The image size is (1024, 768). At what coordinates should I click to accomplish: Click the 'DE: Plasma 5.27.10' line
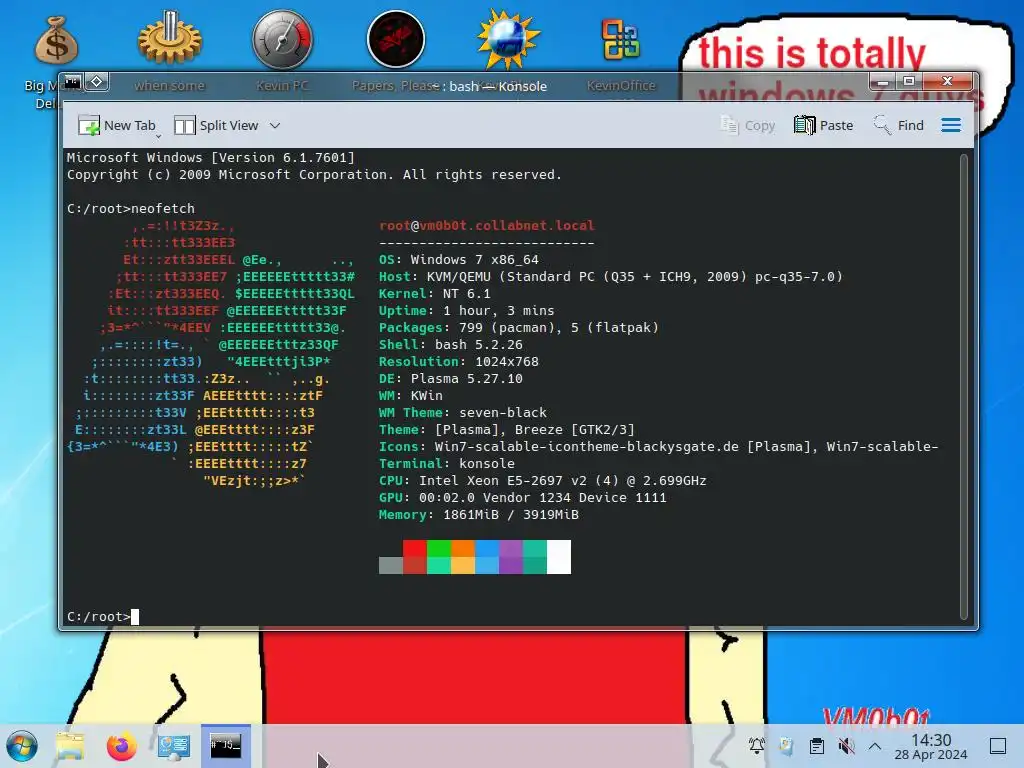(x=451, y=378)
